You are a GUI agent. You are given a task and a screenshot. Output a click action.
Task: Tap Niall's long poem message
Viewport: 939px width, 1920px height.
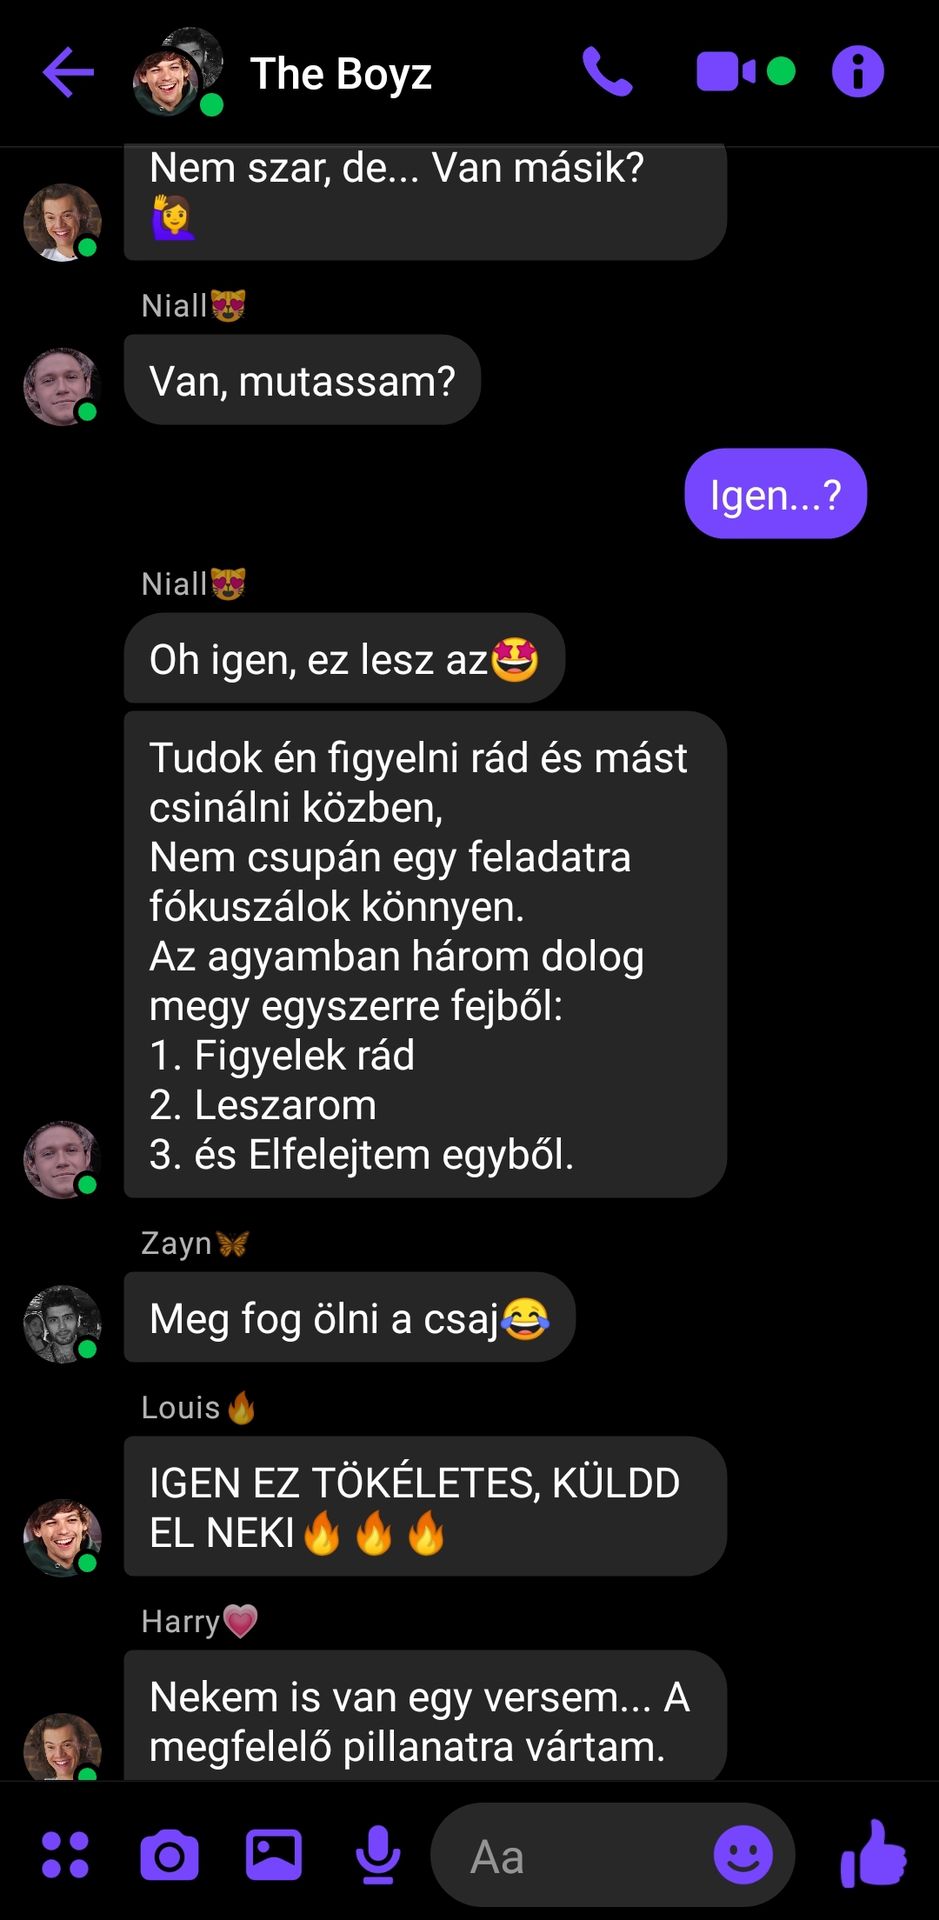[x=425, y=955]
